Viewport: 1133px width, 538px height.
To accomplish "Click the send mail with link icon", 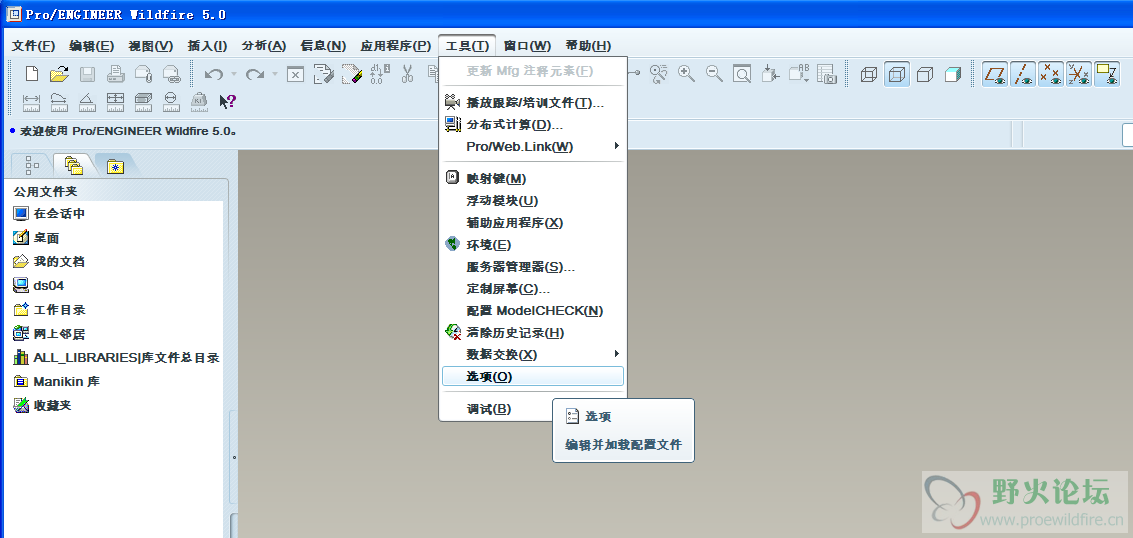I will coord(171,74).
